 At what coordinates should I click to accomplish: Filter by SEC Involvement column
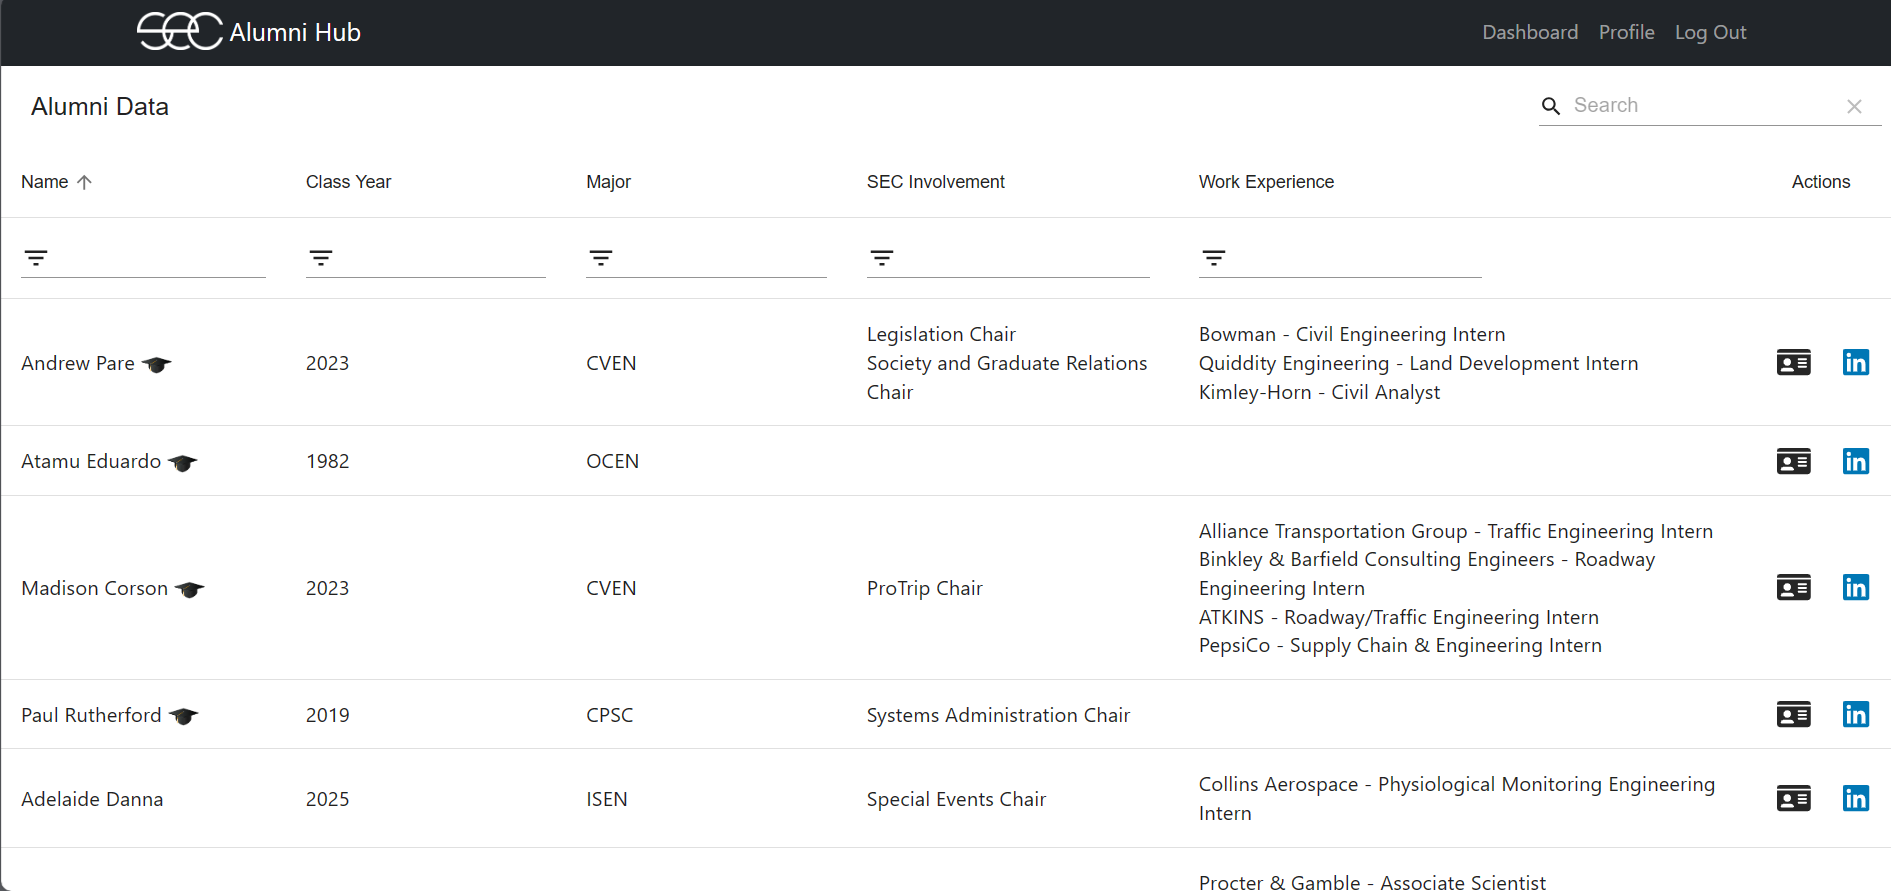pyautogui.click(x=882, y=258)
